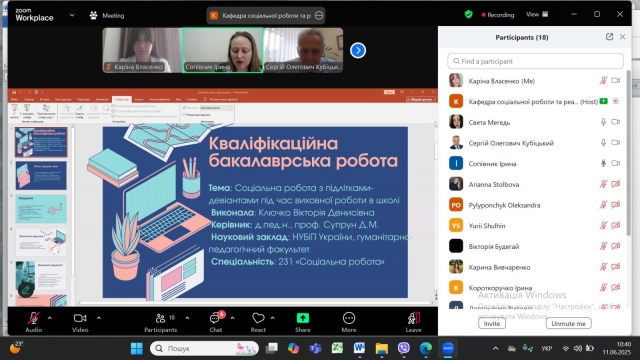
Task: Open Viber from the taskbar
Action: [x=404, y=349]
